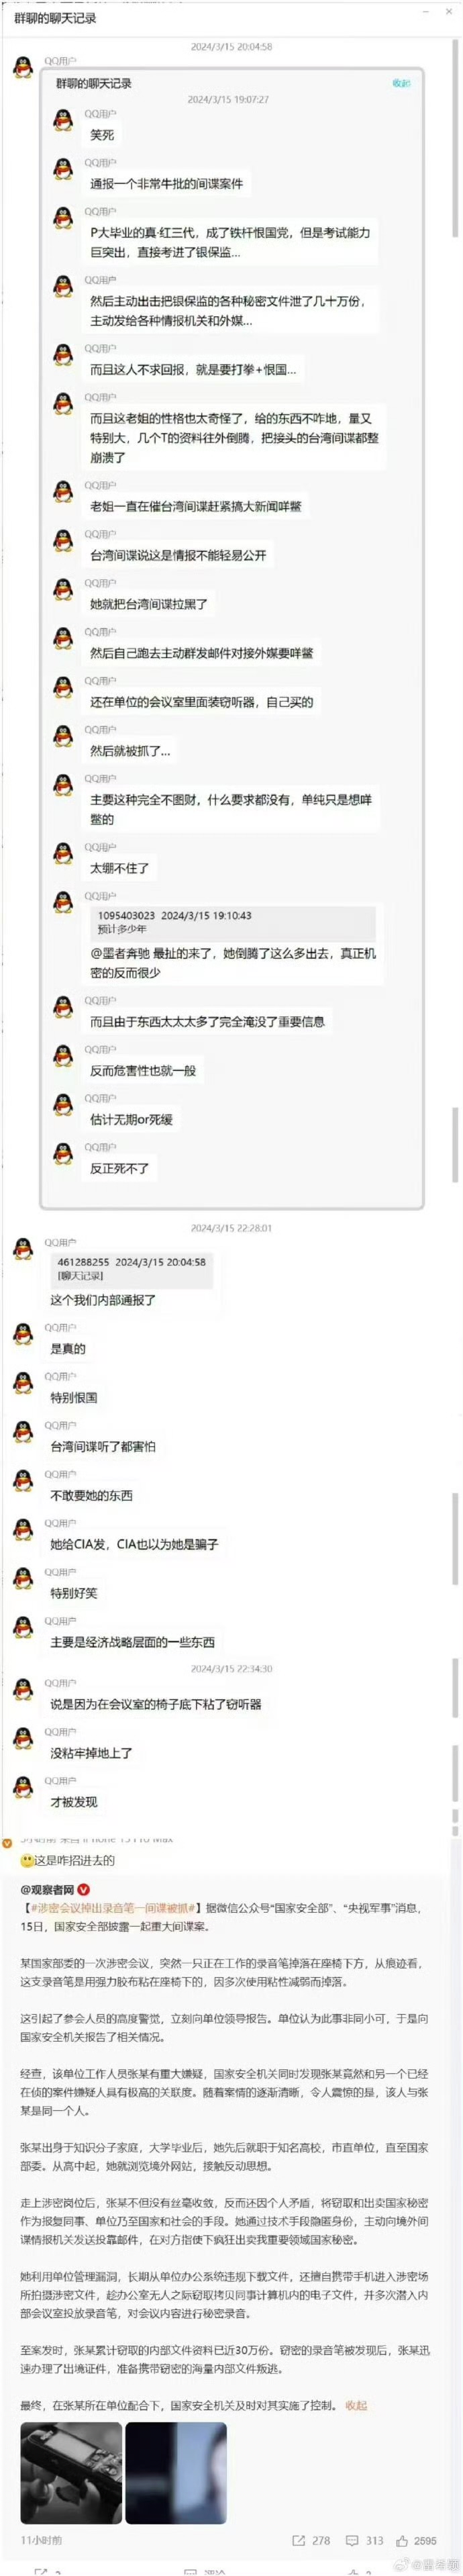Viewport: 463px width, 2576px height.
Task: Click the 群聊的聊天记录 window title
Action: click(55, 18)
